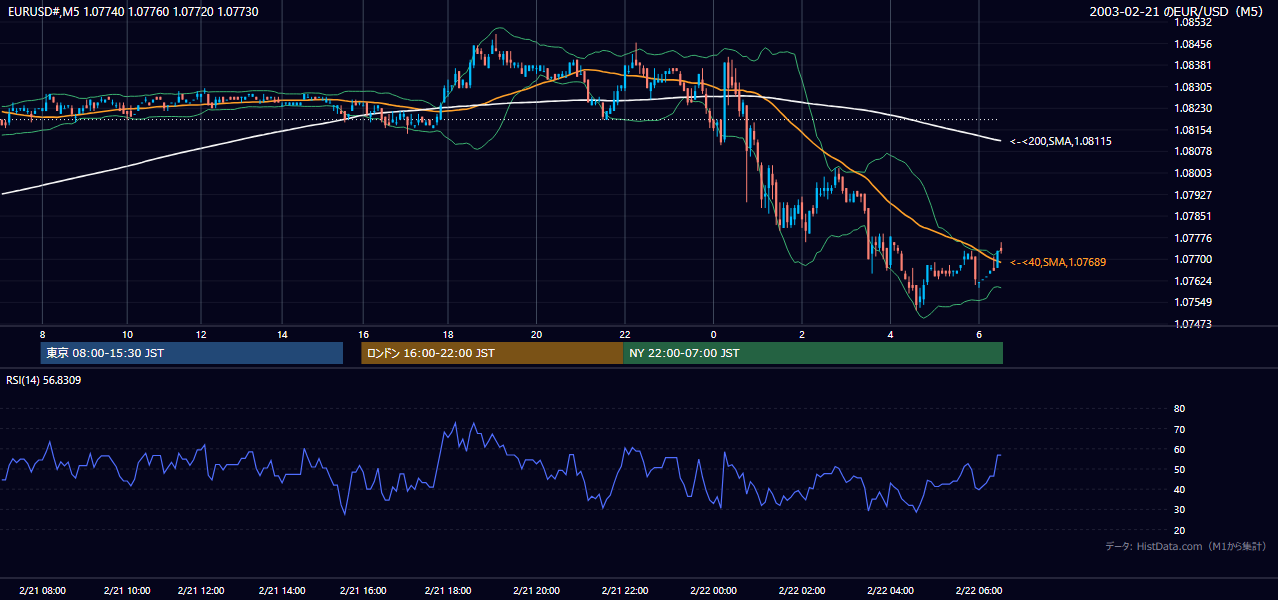Viewport: 1278px width, 600px height.
Task: Click the HistData.com data source credit
Action: 1186,546
